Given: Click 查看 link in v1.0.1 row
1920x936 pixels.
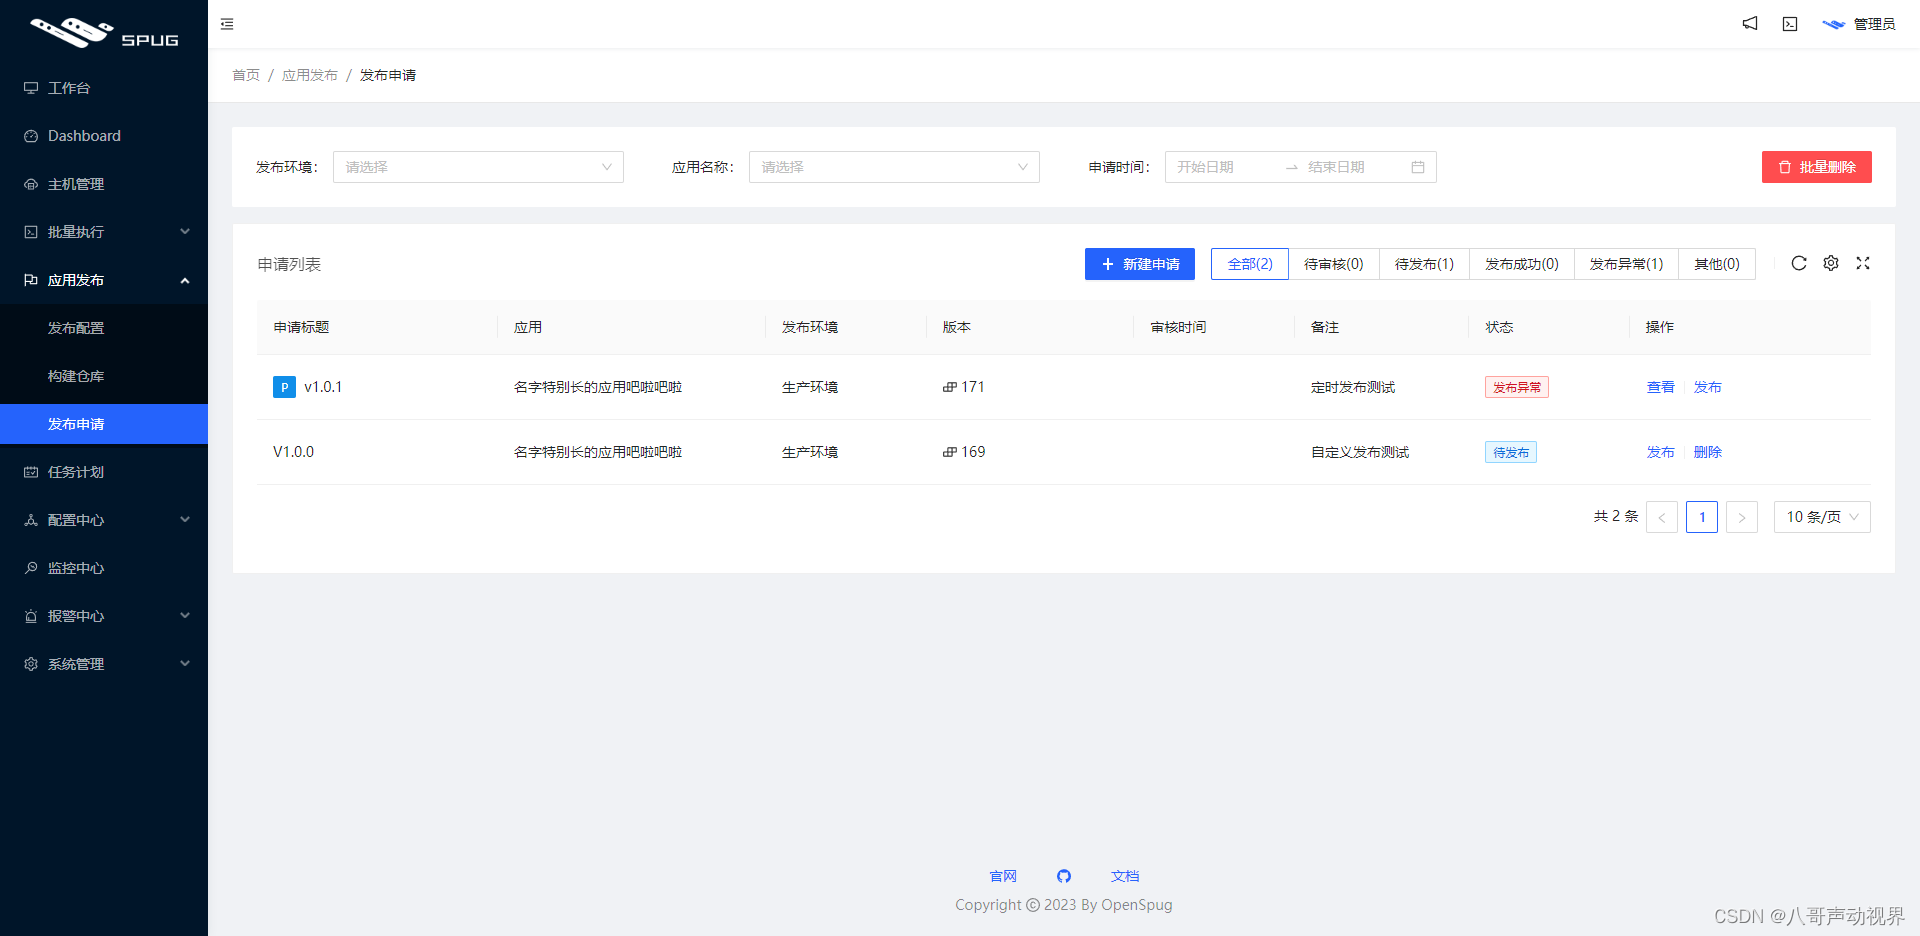Looking at the screenshot, I should click(1661, 387).
